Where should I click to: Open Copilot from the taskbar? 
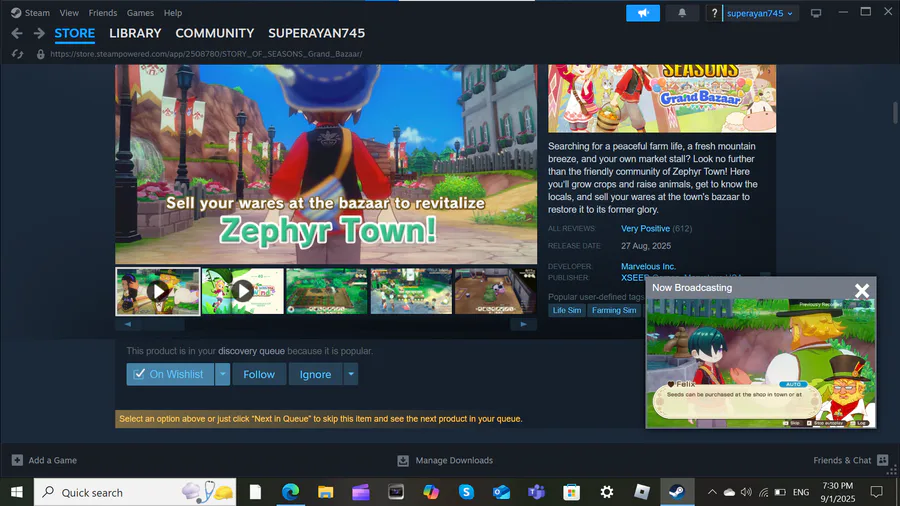click(430, 492)
